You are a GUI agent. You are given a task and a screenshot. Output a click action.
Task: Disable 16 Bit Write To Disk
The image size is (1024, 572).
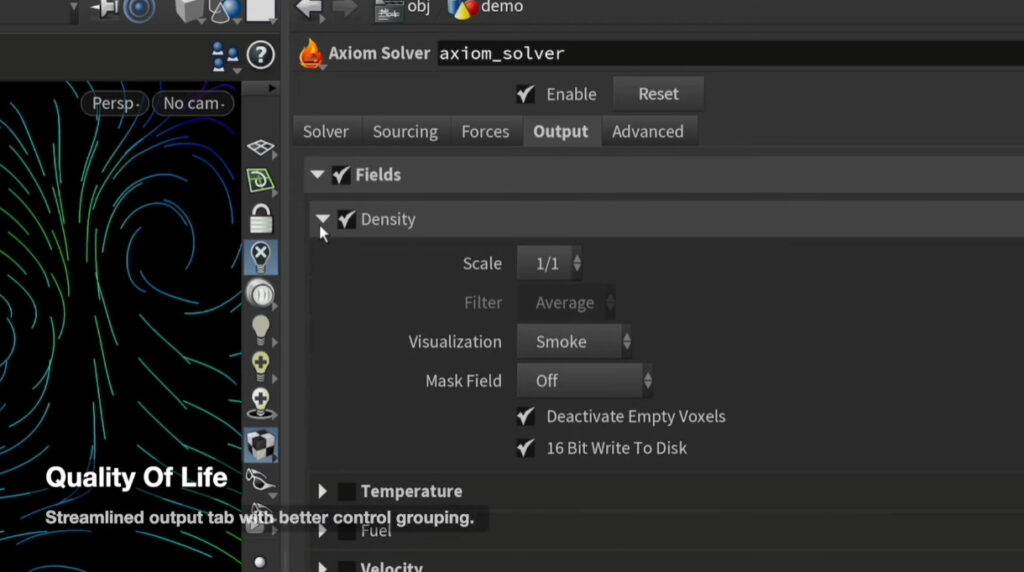click(525, 448)
